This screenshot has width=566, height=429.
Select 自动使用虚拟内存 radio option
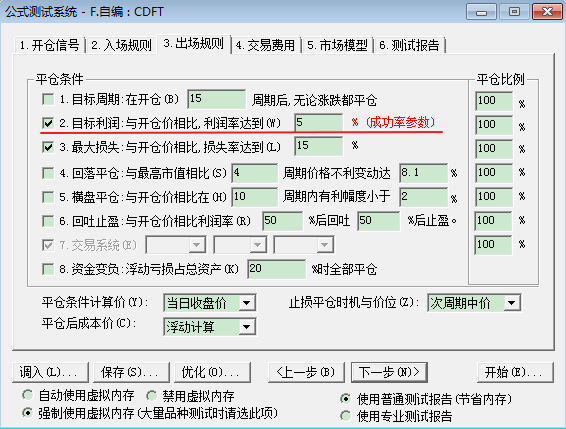click(27, 395)
